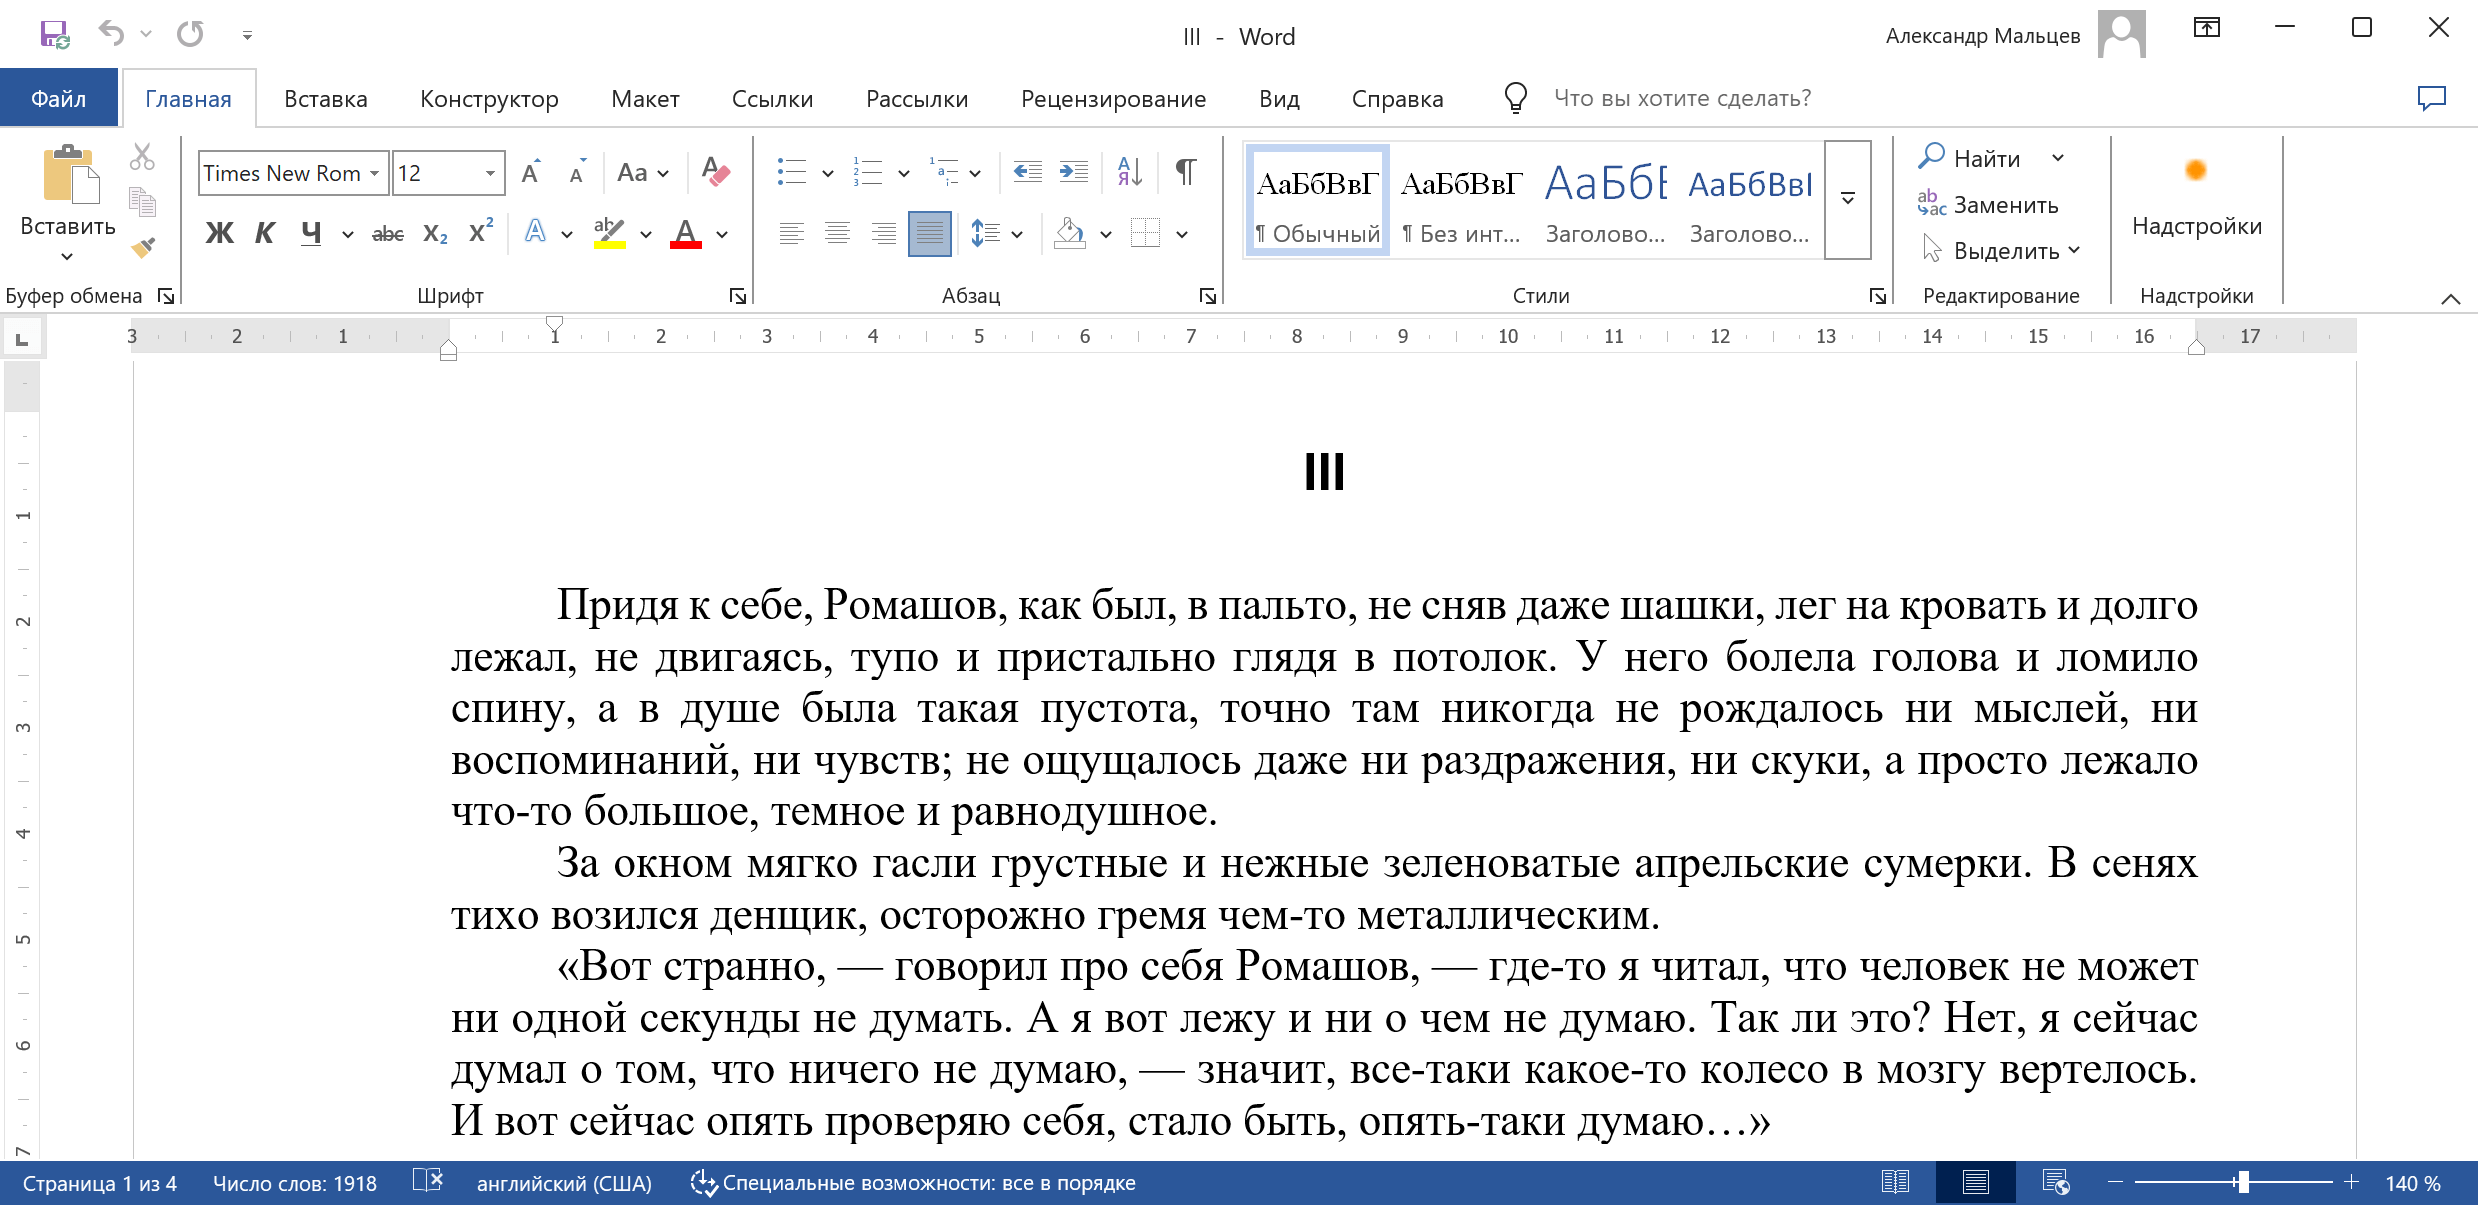Click the Strikethrough abc icon
Screen dimensions: 2478x1205
[387, 234]
